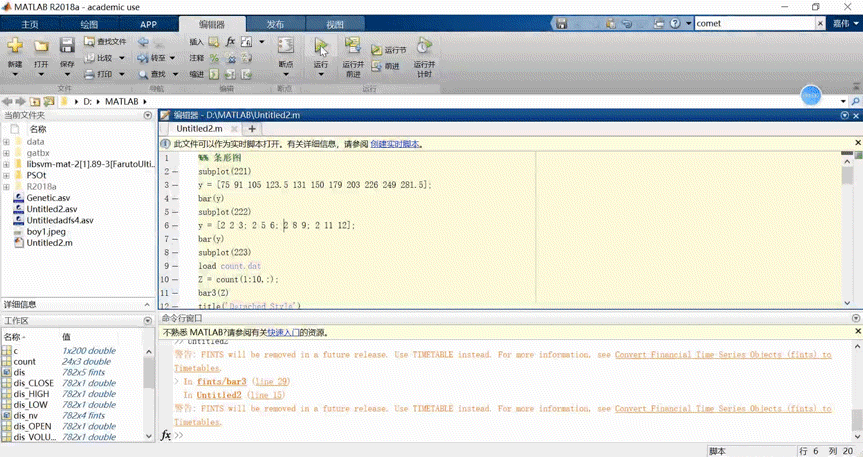Click the fints/bar3 error link
This screenshot has height=457, width=863.
click(x=222, y=382)
